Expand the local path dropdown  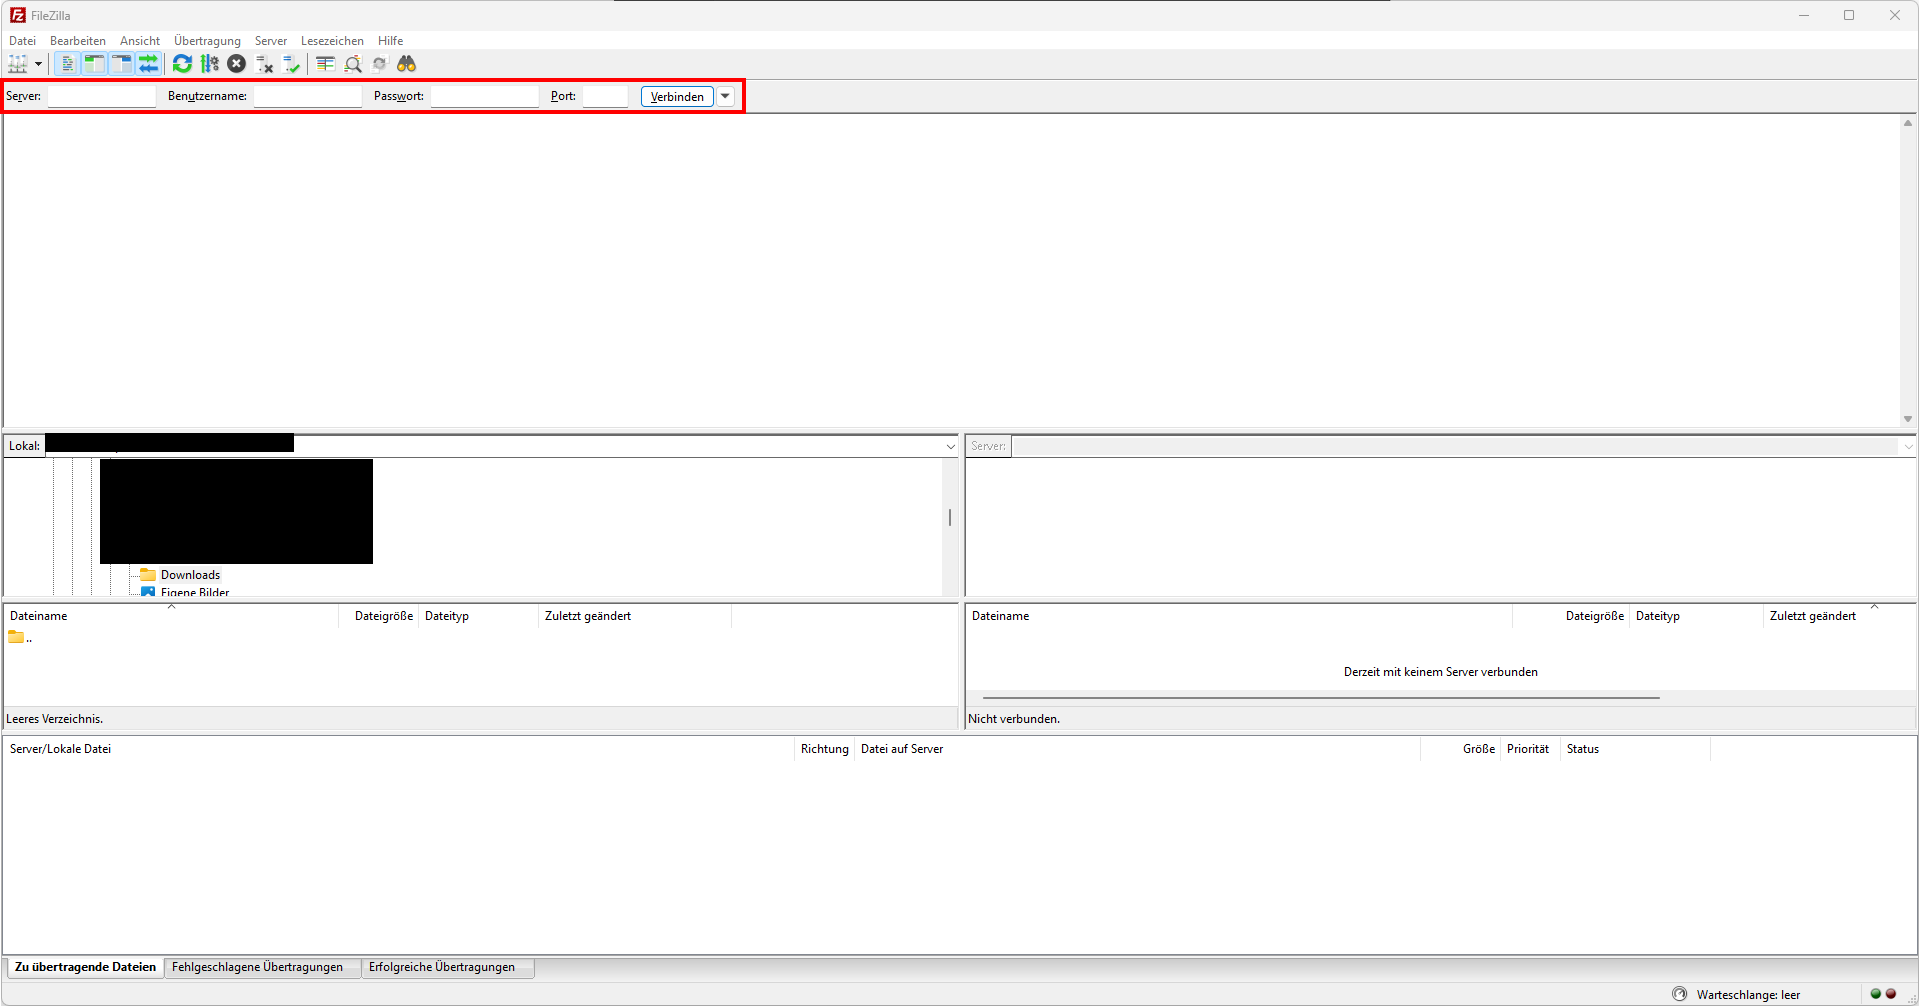(x=950, y=446)
